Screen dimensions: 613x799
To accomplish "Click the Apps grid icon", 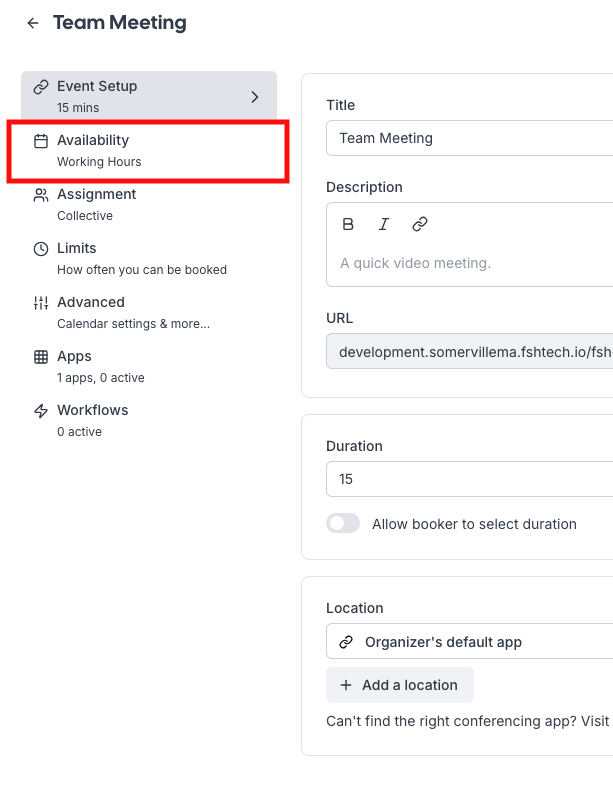I will tap(41, 357).
